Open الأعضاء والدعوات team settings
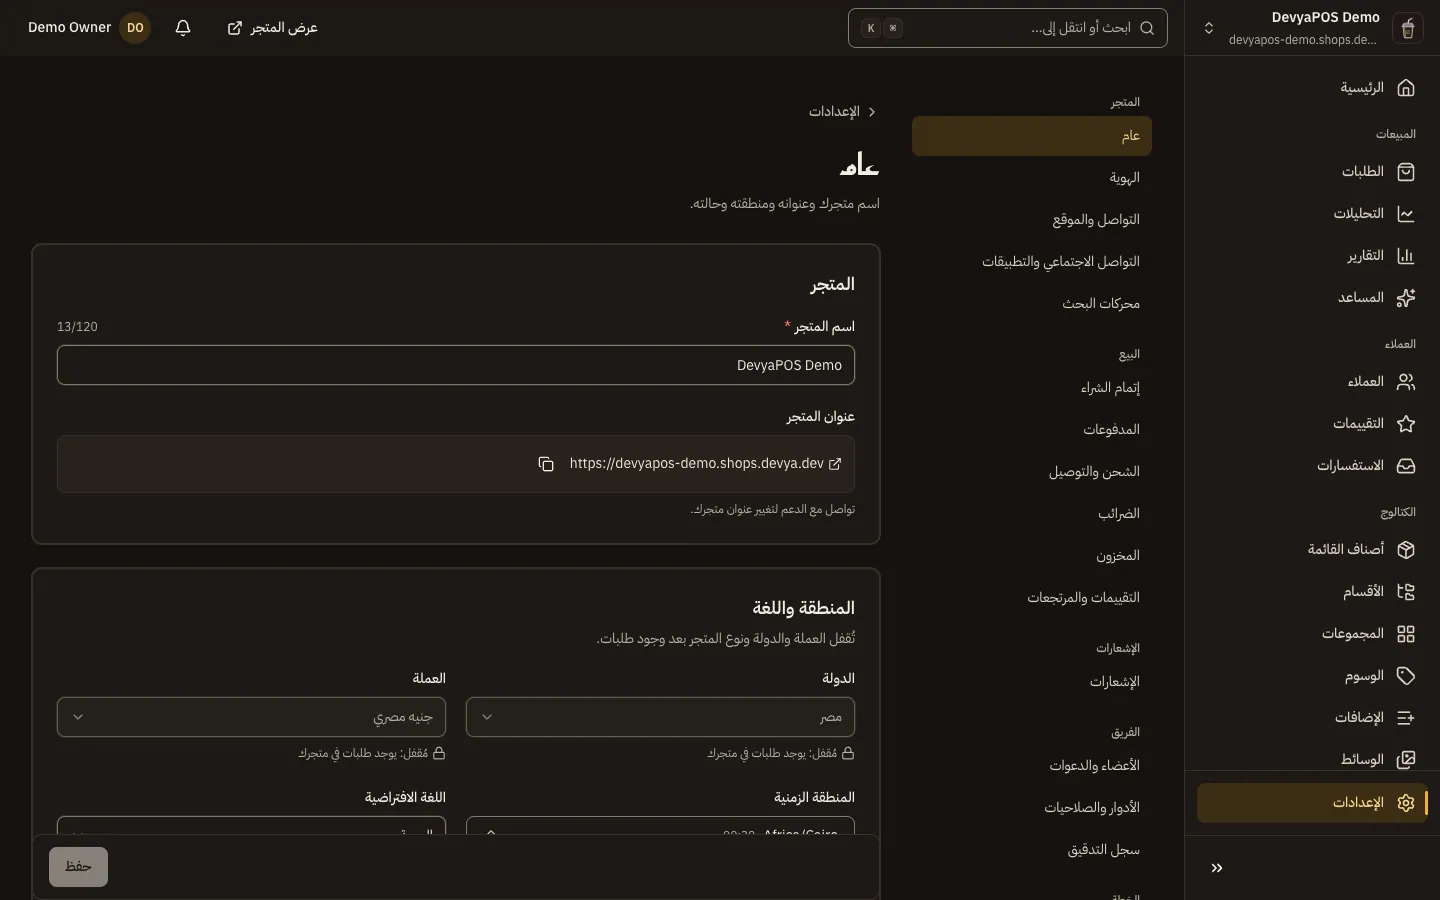1440x900 pixels. (x=1032, y=766)
